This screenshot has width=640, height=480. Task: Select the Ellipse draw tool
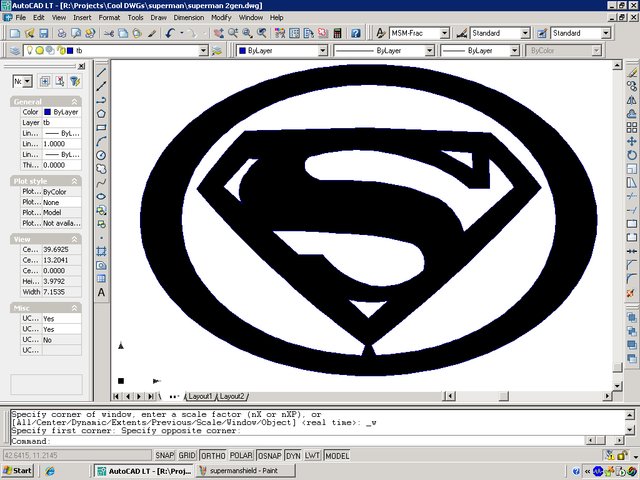[x=102, y=196]
